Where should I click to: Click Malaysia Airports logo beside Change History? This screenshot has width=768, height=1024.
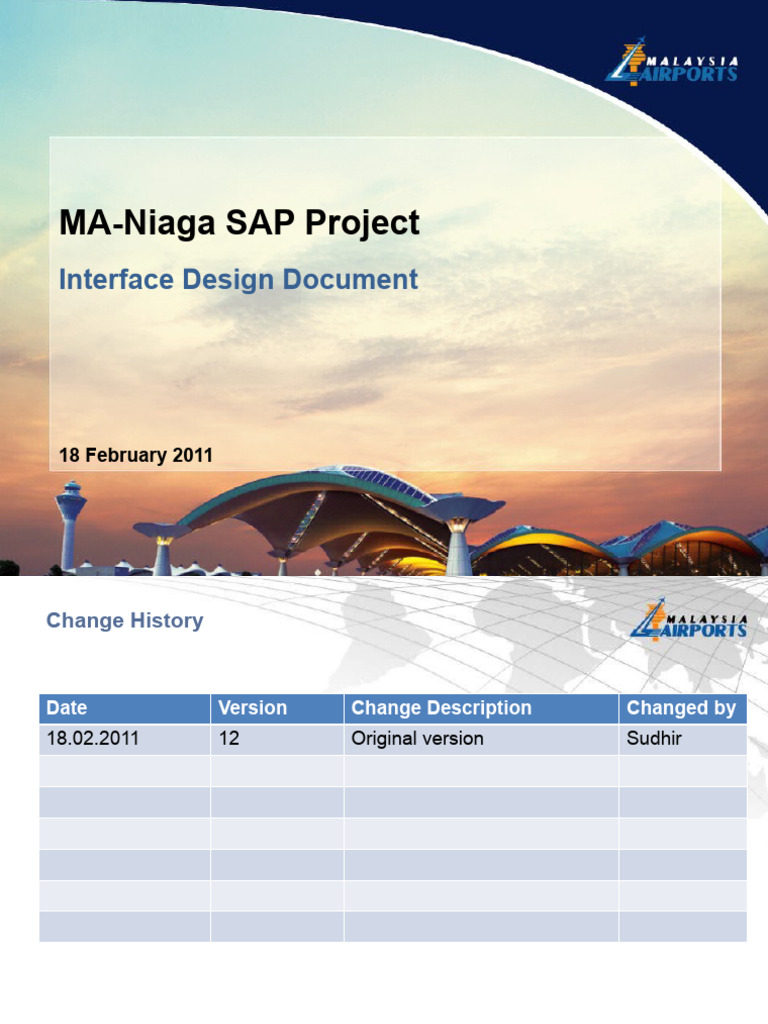point(689,620)
